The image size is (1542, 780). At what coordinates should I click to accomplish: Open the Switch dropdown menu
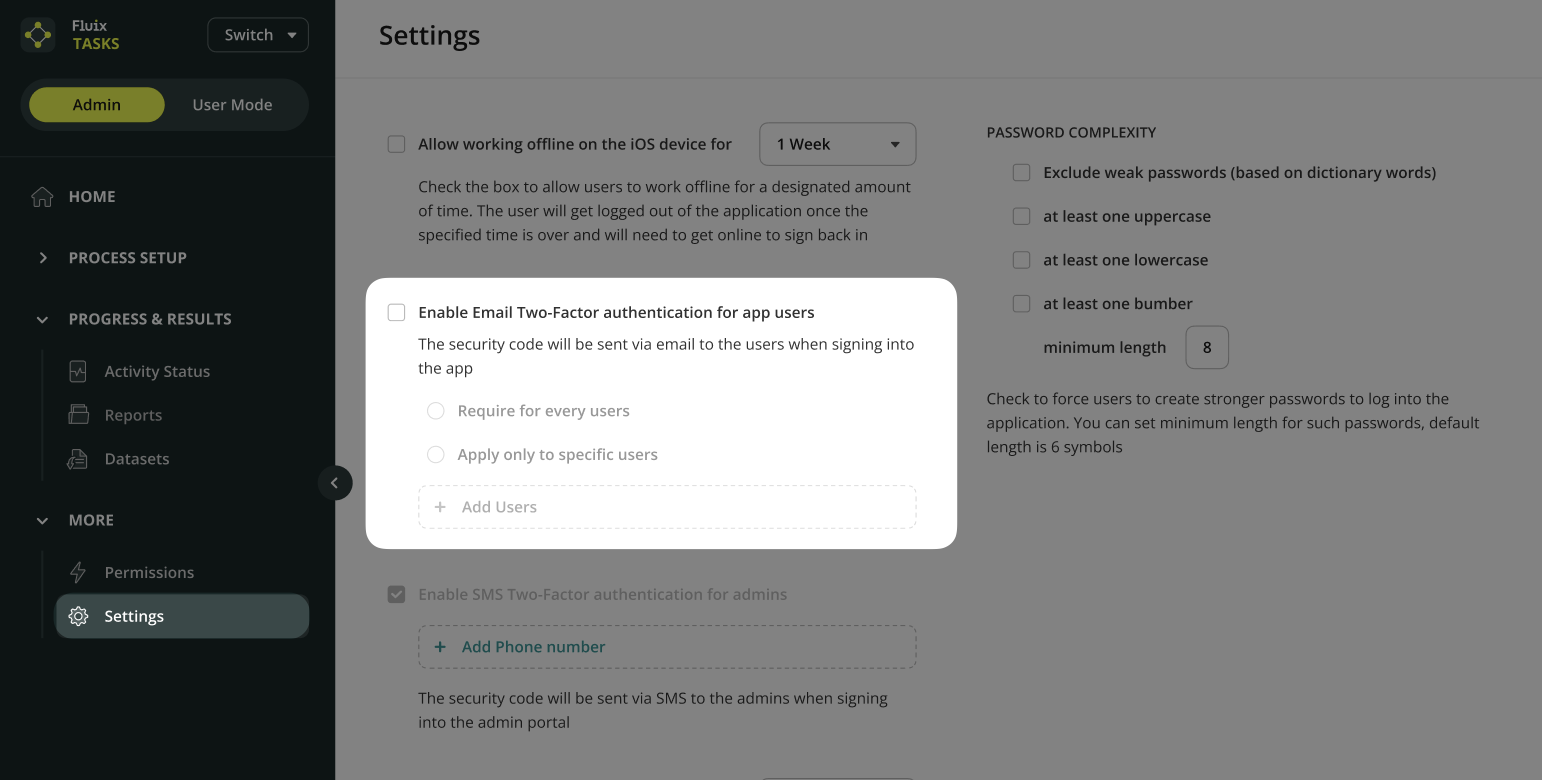point(258,35)
